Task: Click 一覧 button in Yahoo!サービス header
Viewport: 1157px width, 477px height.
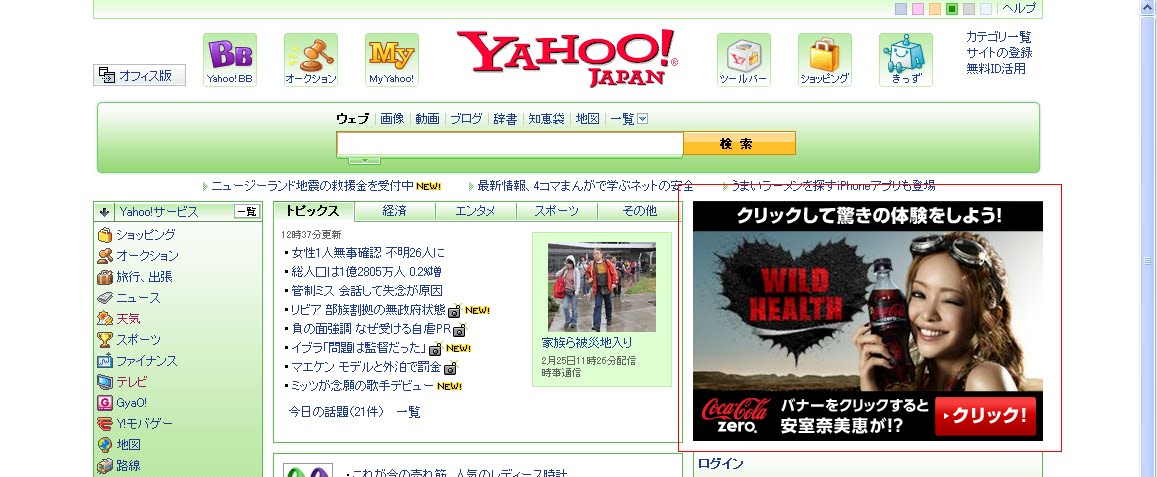Action: [x=246, y=212]
